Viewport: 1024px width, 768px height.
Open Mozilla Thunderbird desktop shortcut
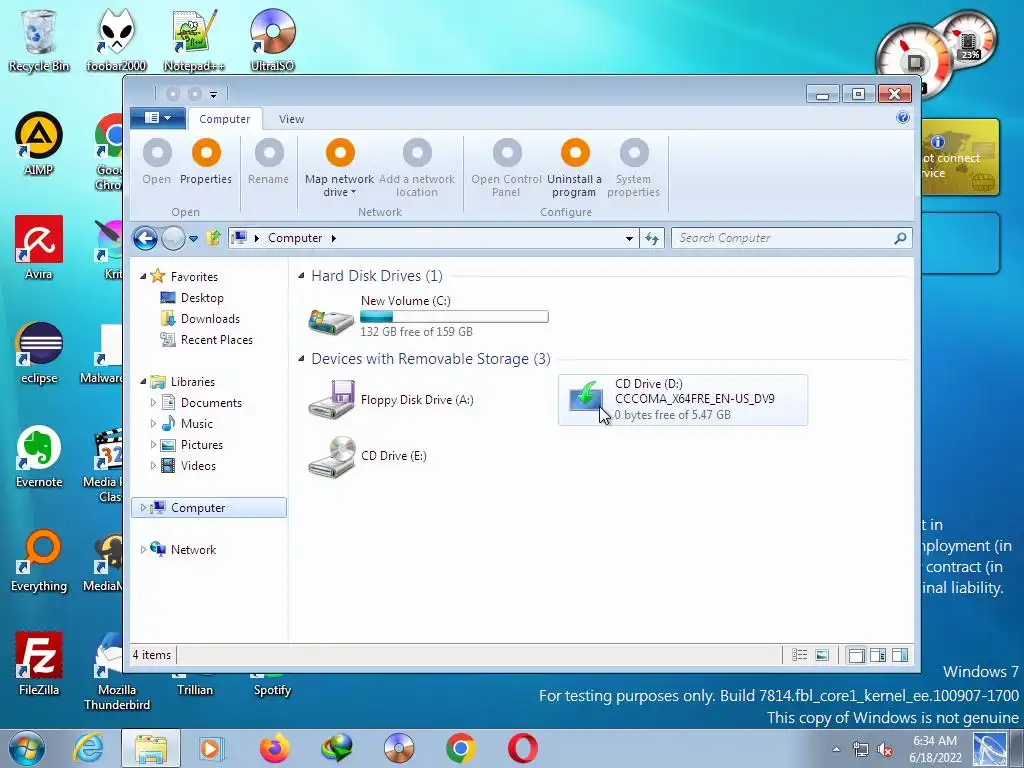pyautogui.click(x=116, y=671)
